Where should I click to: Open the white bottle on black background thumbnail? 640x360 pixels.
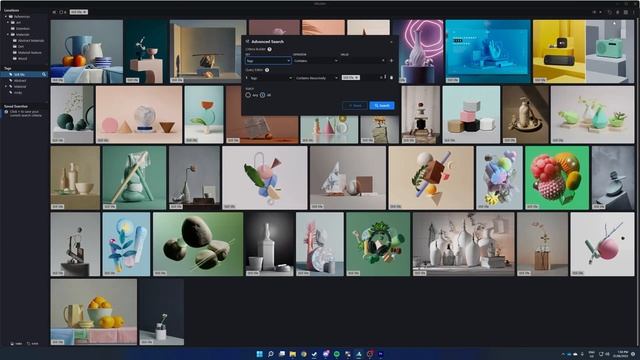click(269, 244)
